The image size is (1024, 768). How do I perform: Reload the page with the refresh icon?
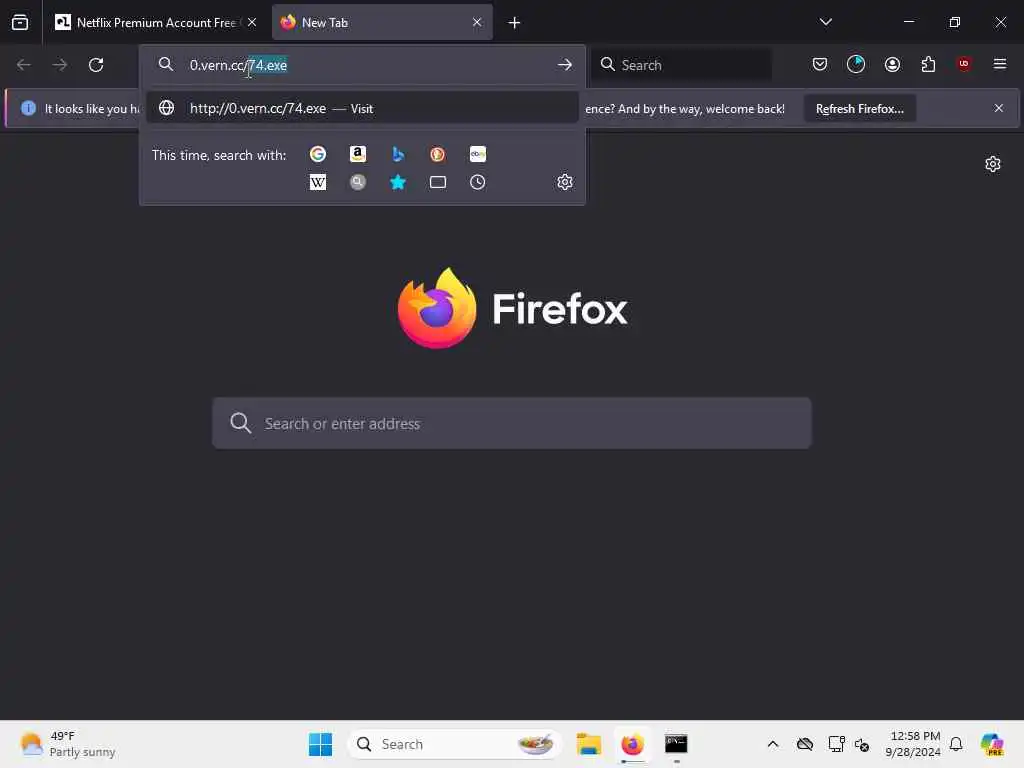[96, 65]
